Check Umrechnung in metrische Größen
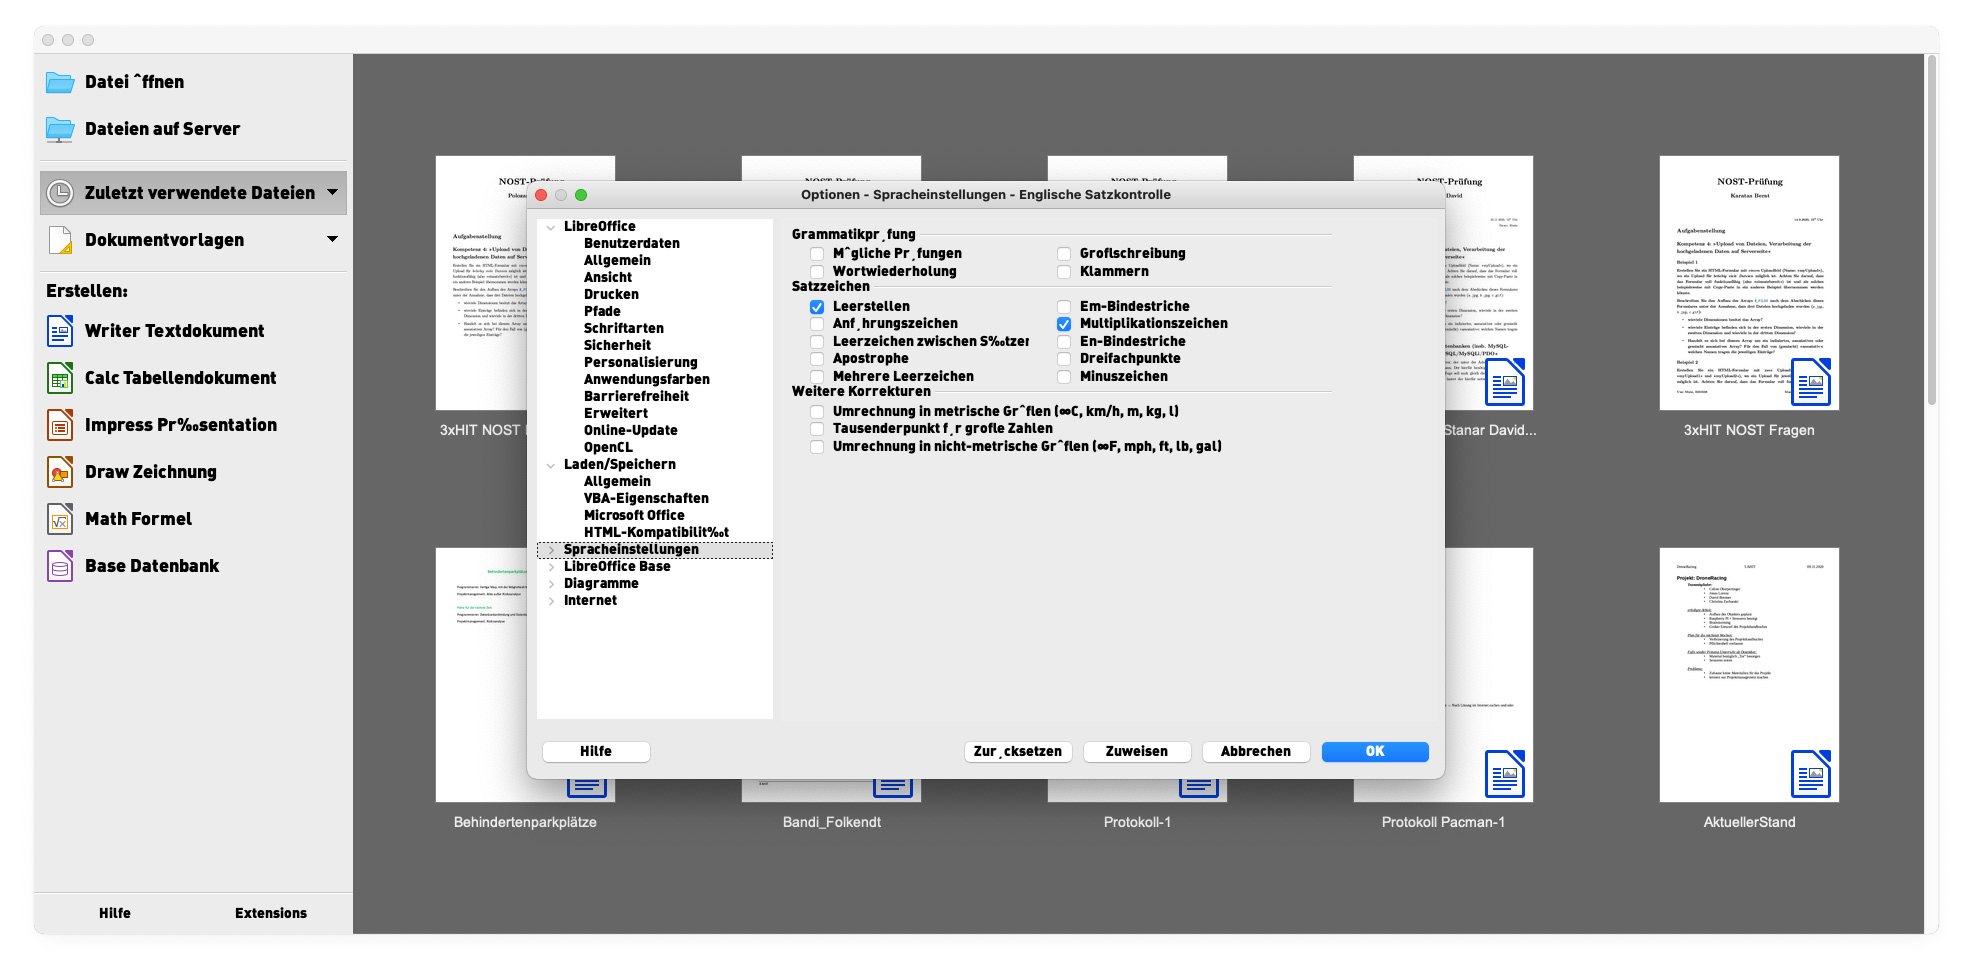1973x976 pixels. [x=817, y=412]
